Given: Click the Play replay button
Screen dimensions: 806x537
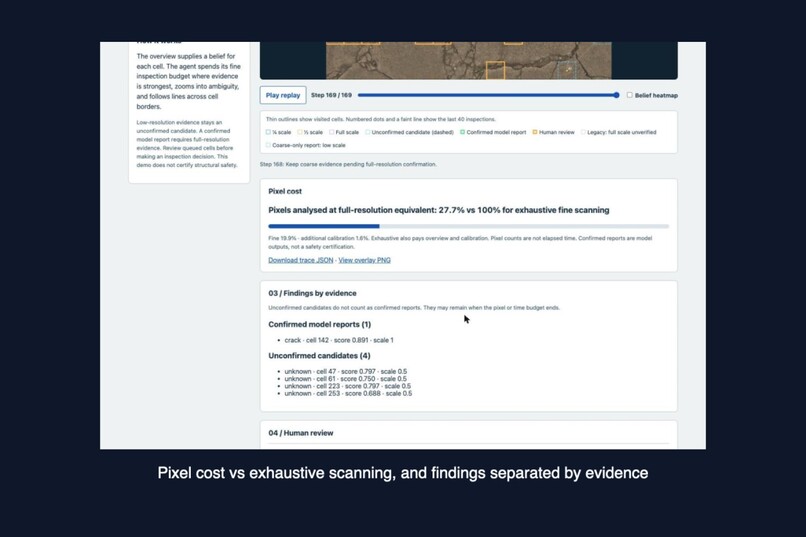Looking at the screenshot, I should tap(283, 95).
